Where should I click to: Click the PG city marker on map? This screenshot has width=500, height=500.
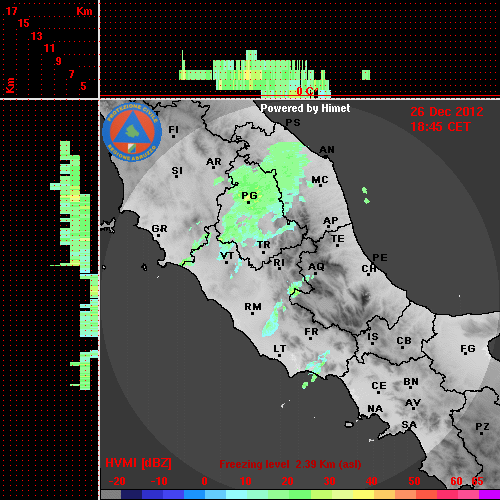click(x=249, y=203)
